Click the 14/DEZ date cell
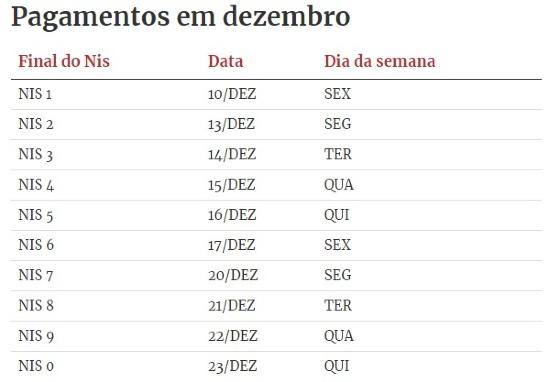Image resolution: width=560 pixels, height=382 pixels. (x=232, y=155)
